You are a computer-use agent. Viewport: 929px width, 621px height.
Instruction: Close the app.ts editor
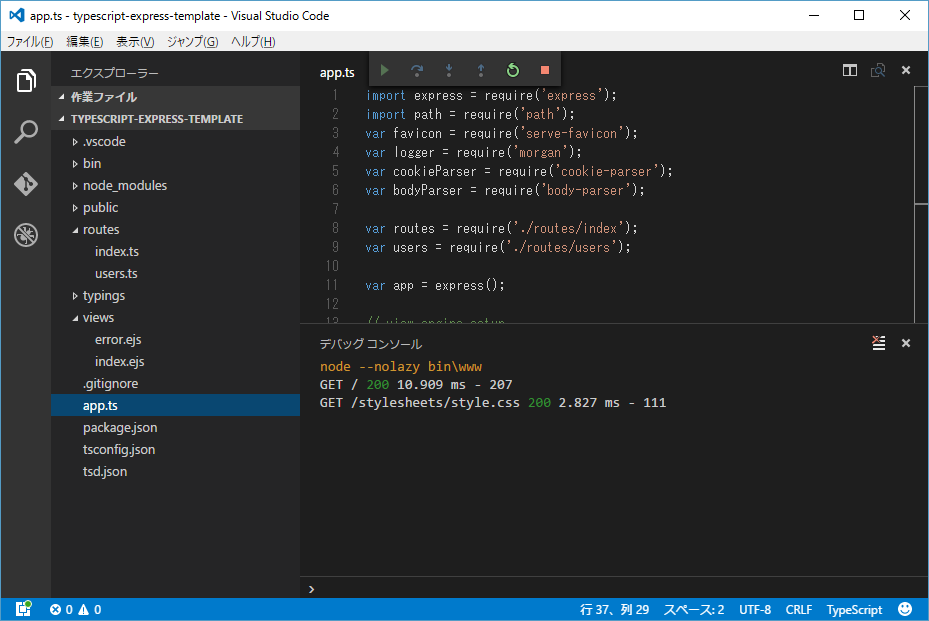coord(906,71)
